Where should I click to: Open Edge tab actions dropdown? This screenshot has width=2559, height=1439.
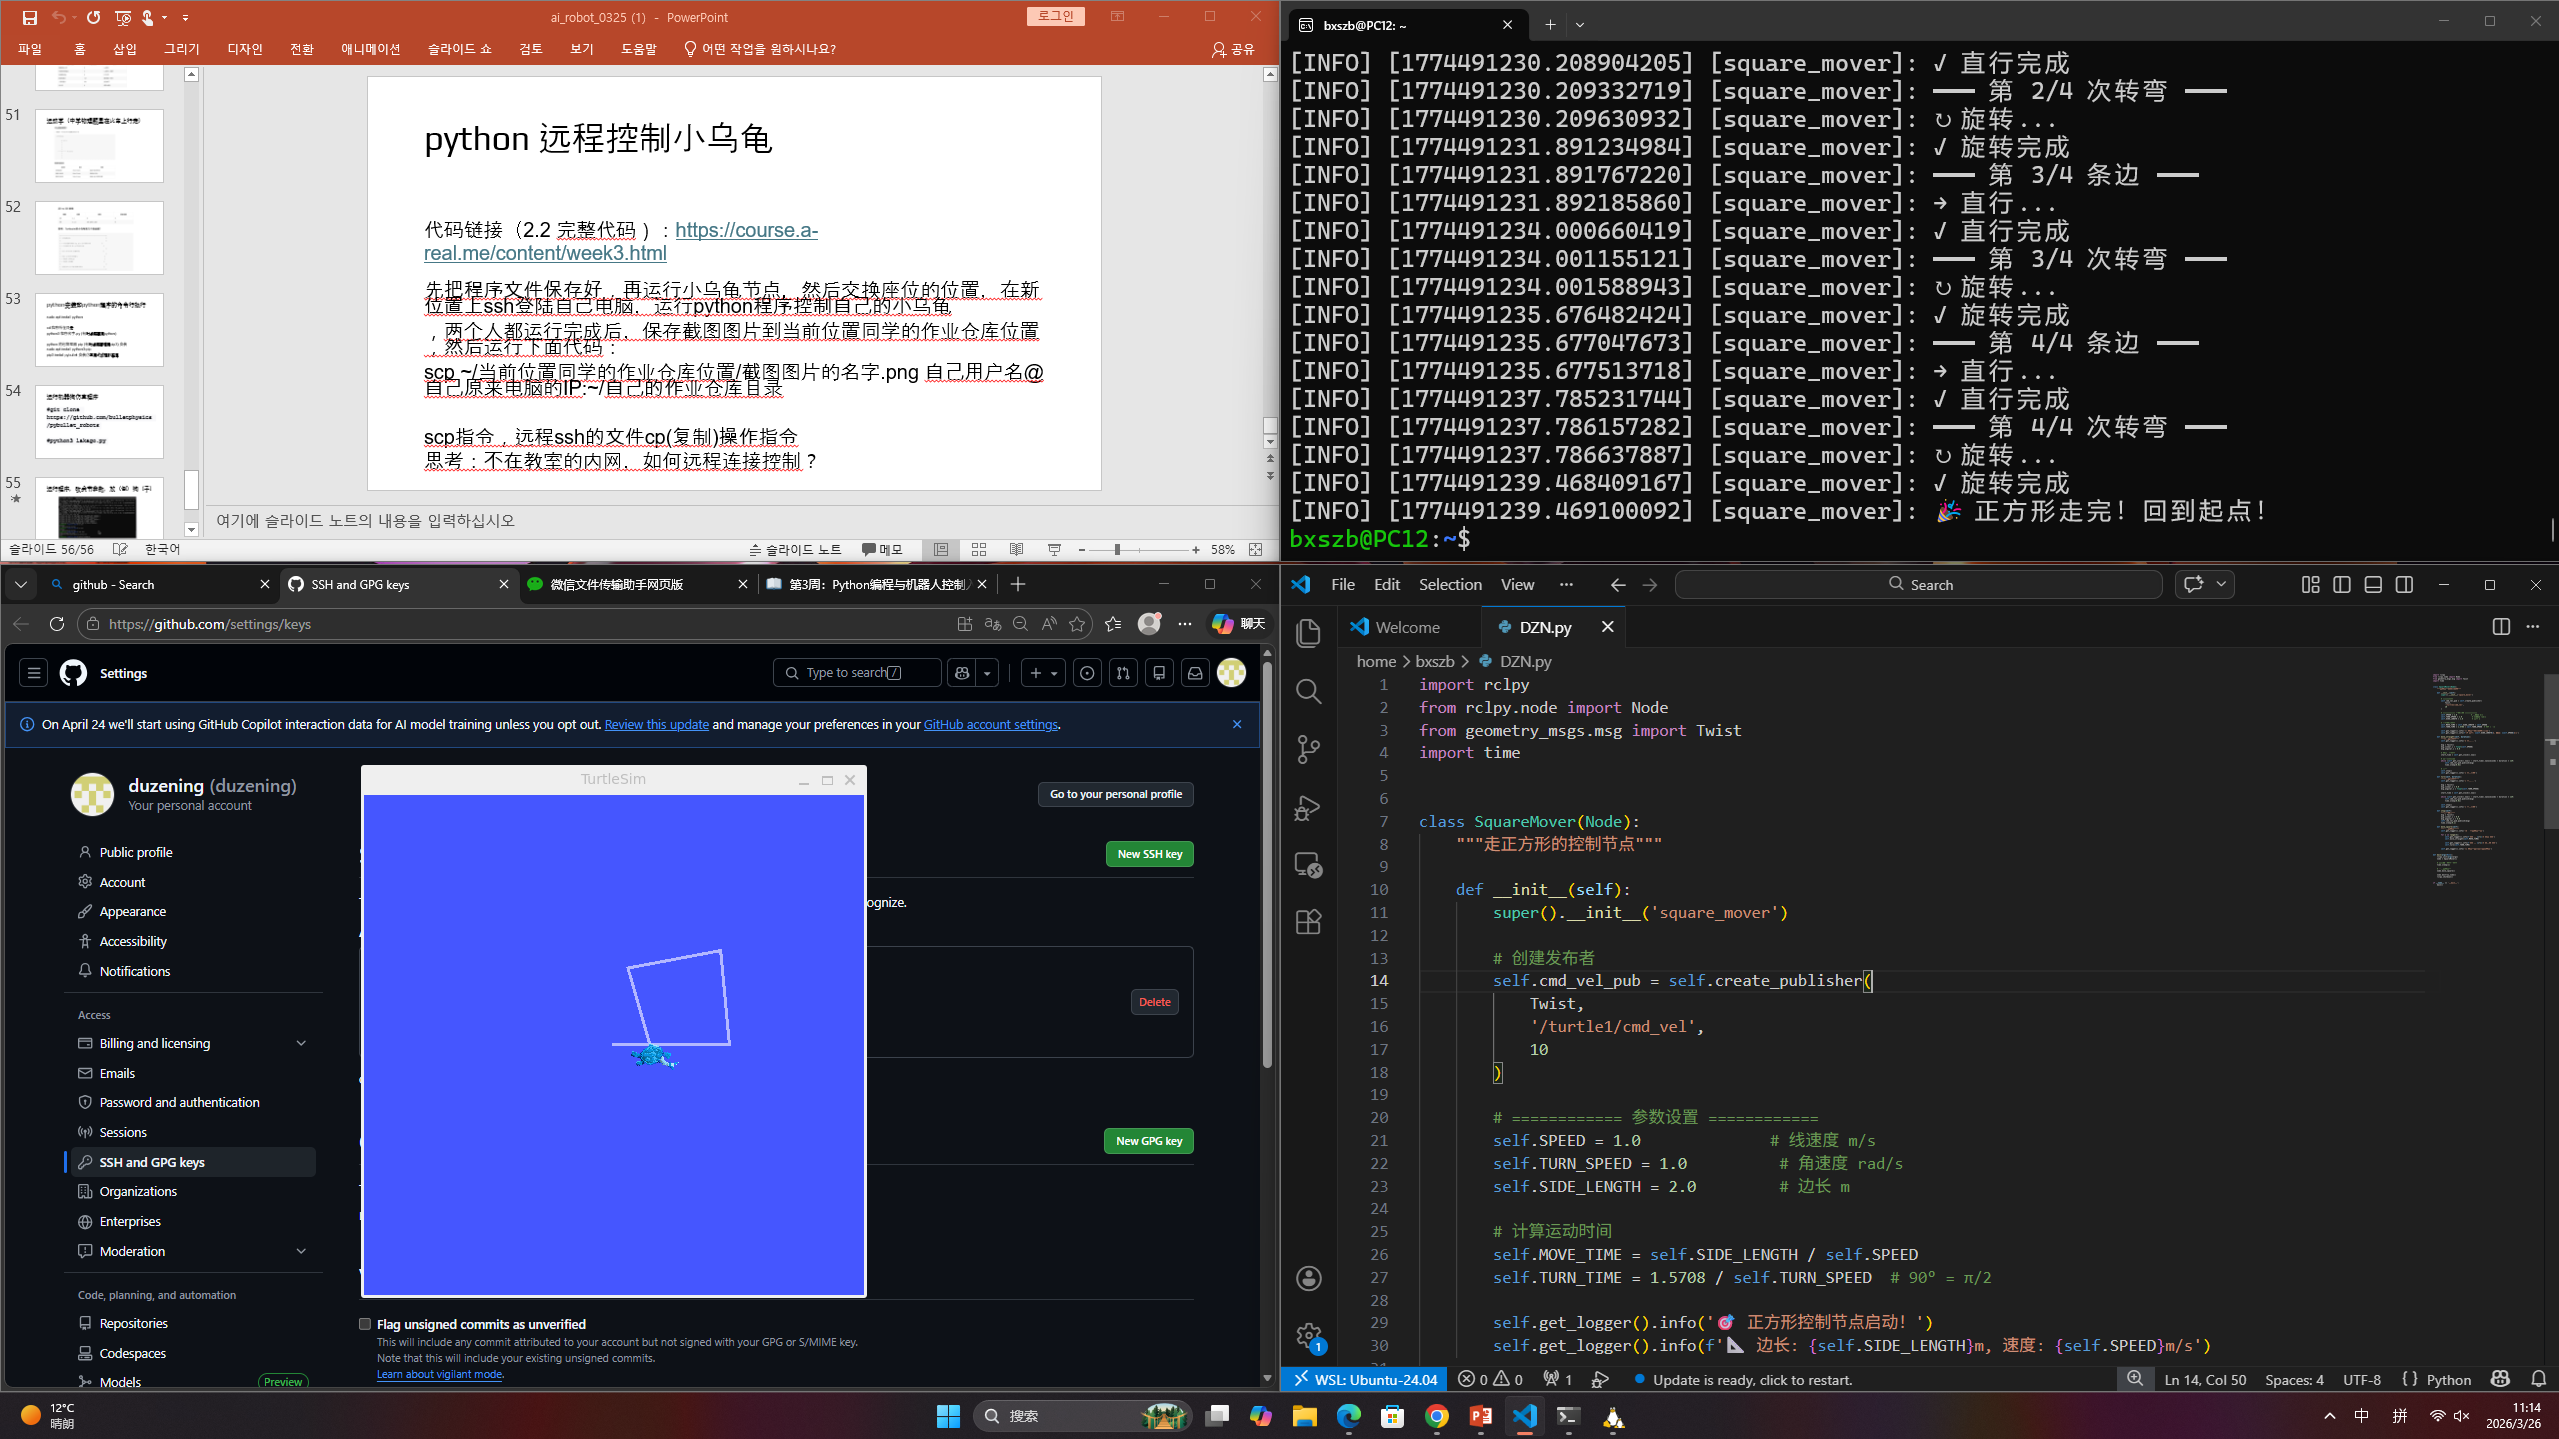20,584
